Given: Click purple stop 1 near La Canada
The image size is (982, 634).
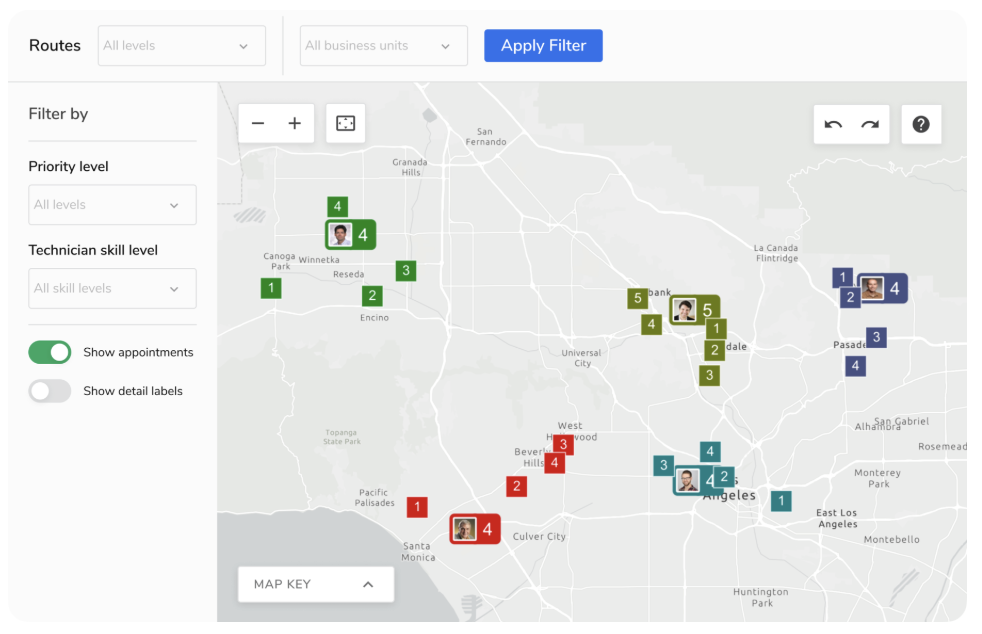Looking at the screenshot, I should (x=842, y=278).
